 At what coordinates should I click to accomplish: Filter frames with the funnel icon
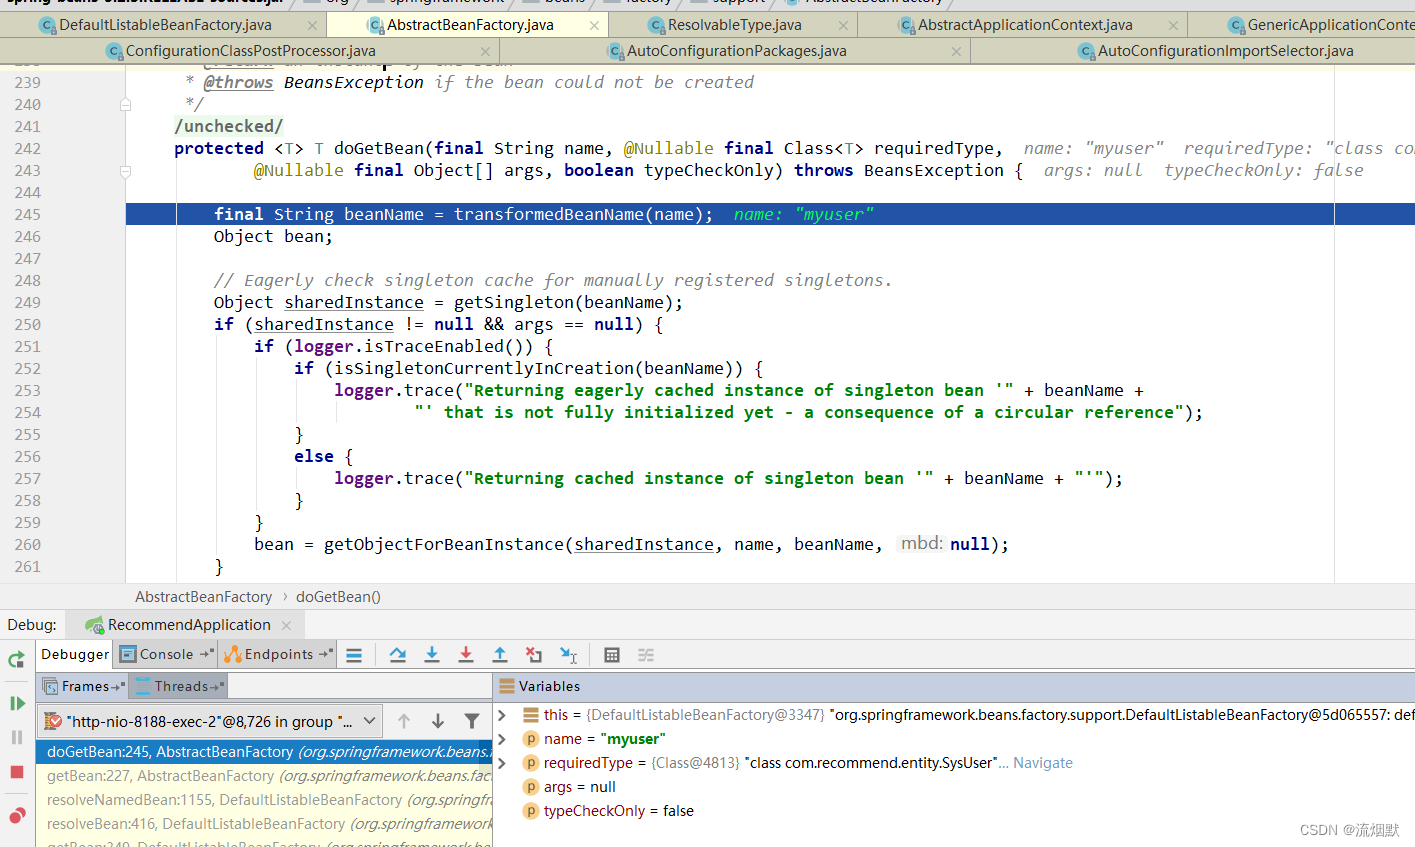[x=472, y=721]
